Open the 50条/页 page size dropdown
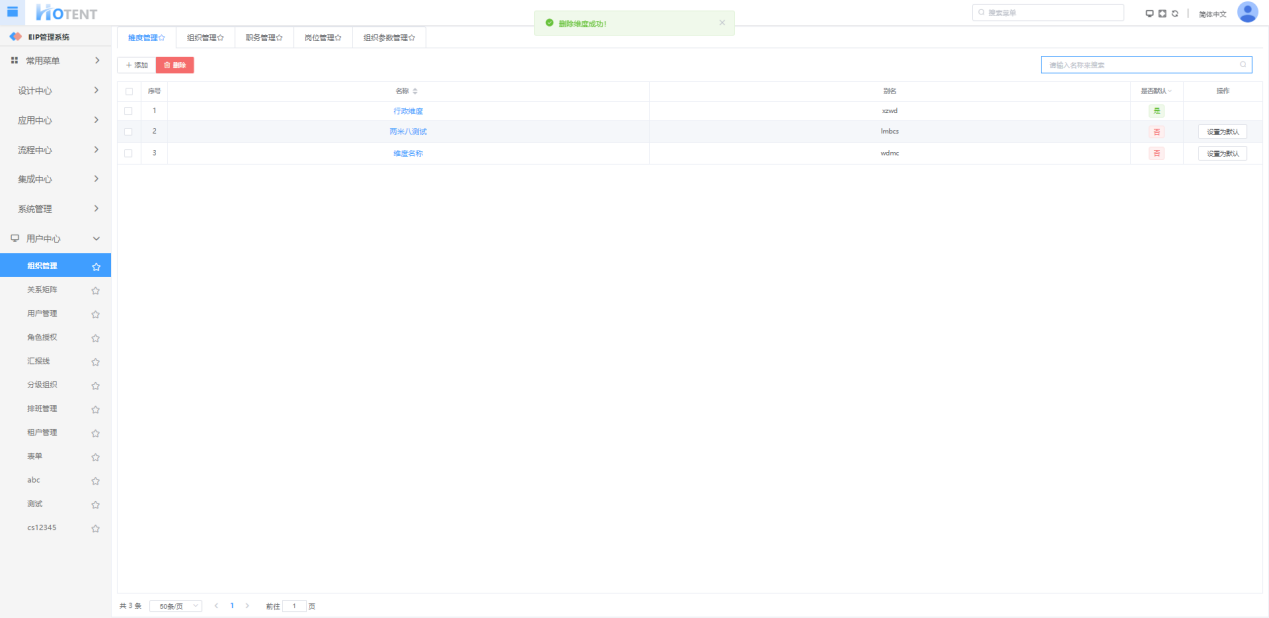The width and height of the screenshot is (1269, 618). point(176,606)
